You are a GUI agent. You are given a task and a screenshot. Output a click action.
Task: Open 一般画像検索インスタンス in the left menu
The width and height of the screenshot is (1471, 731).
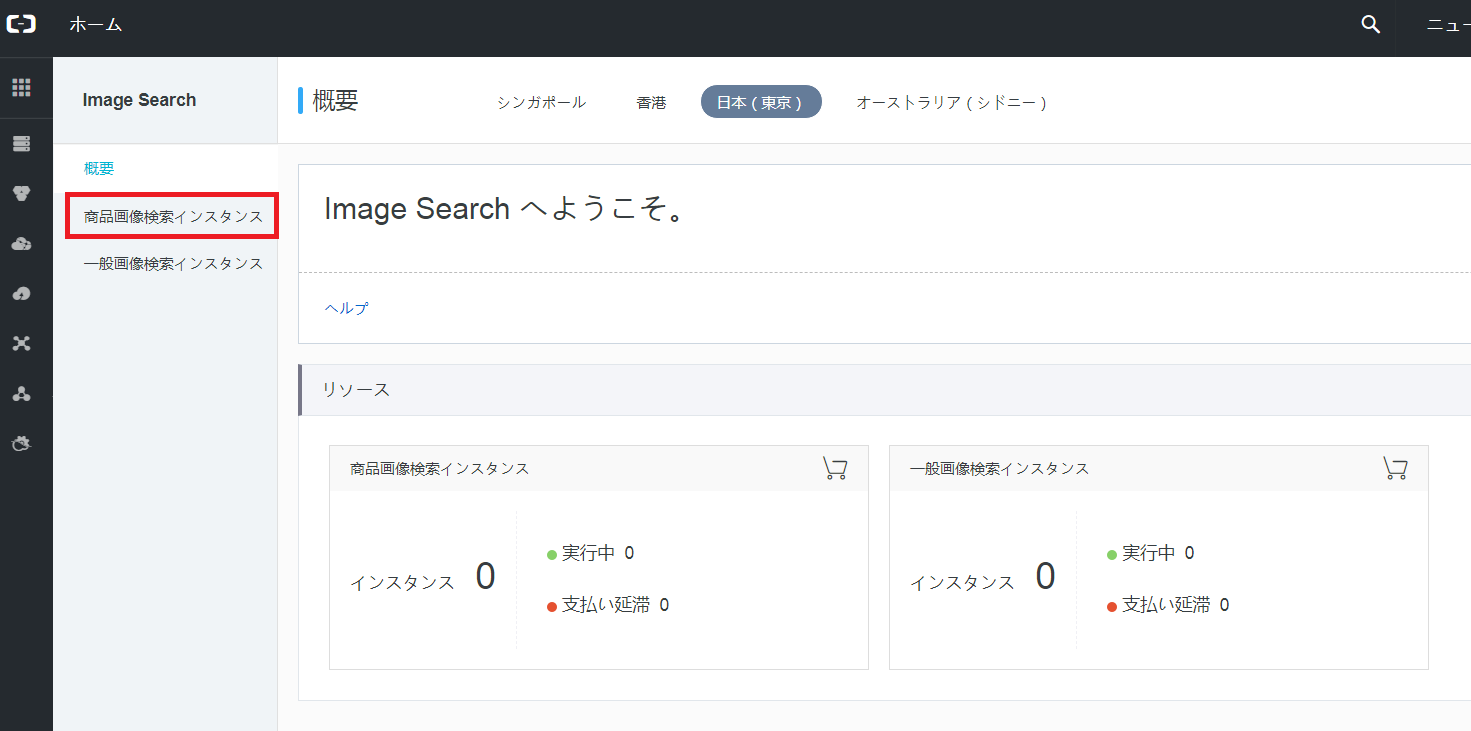[x=173, y=264]
